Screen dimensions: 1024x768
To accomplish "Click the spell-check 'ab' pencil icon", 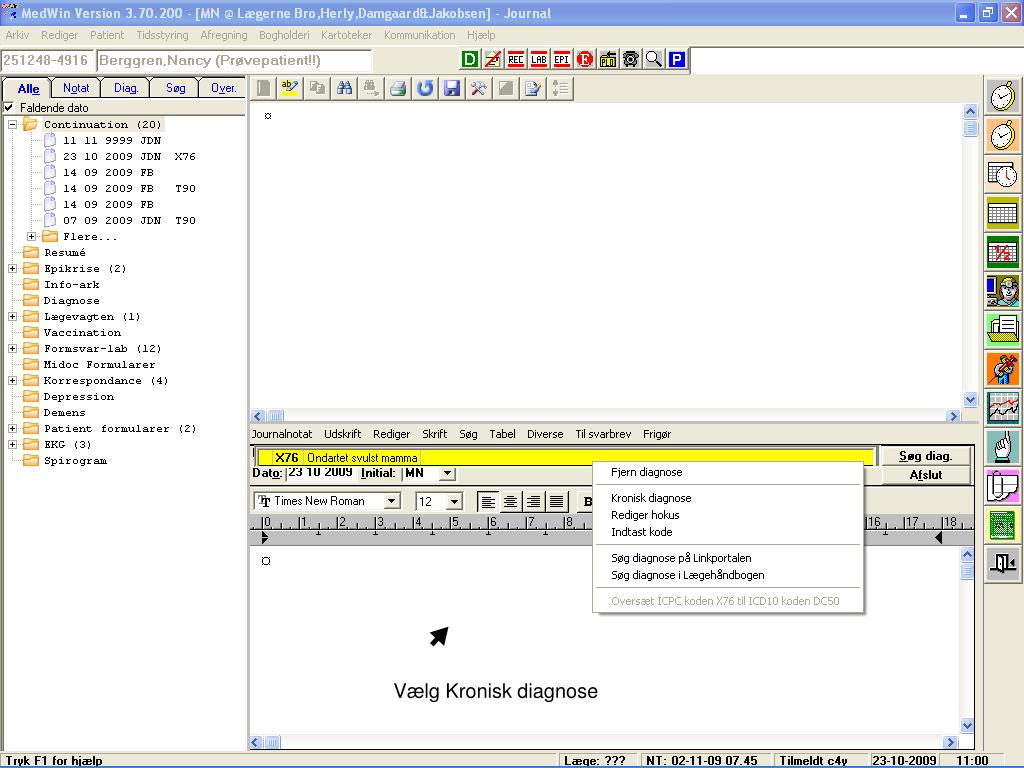I will pos(289,88).
